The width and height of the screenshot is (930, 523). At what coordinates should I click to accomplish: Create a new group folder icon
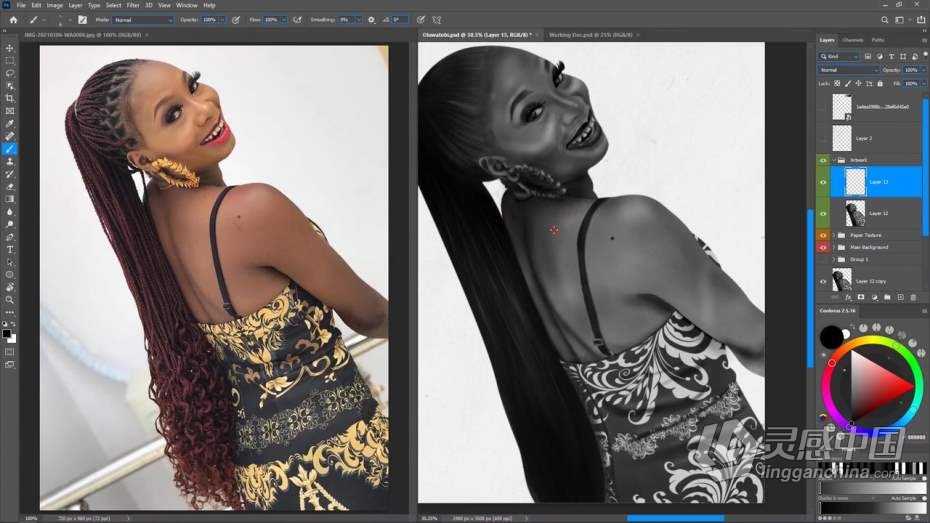[887, 297]
